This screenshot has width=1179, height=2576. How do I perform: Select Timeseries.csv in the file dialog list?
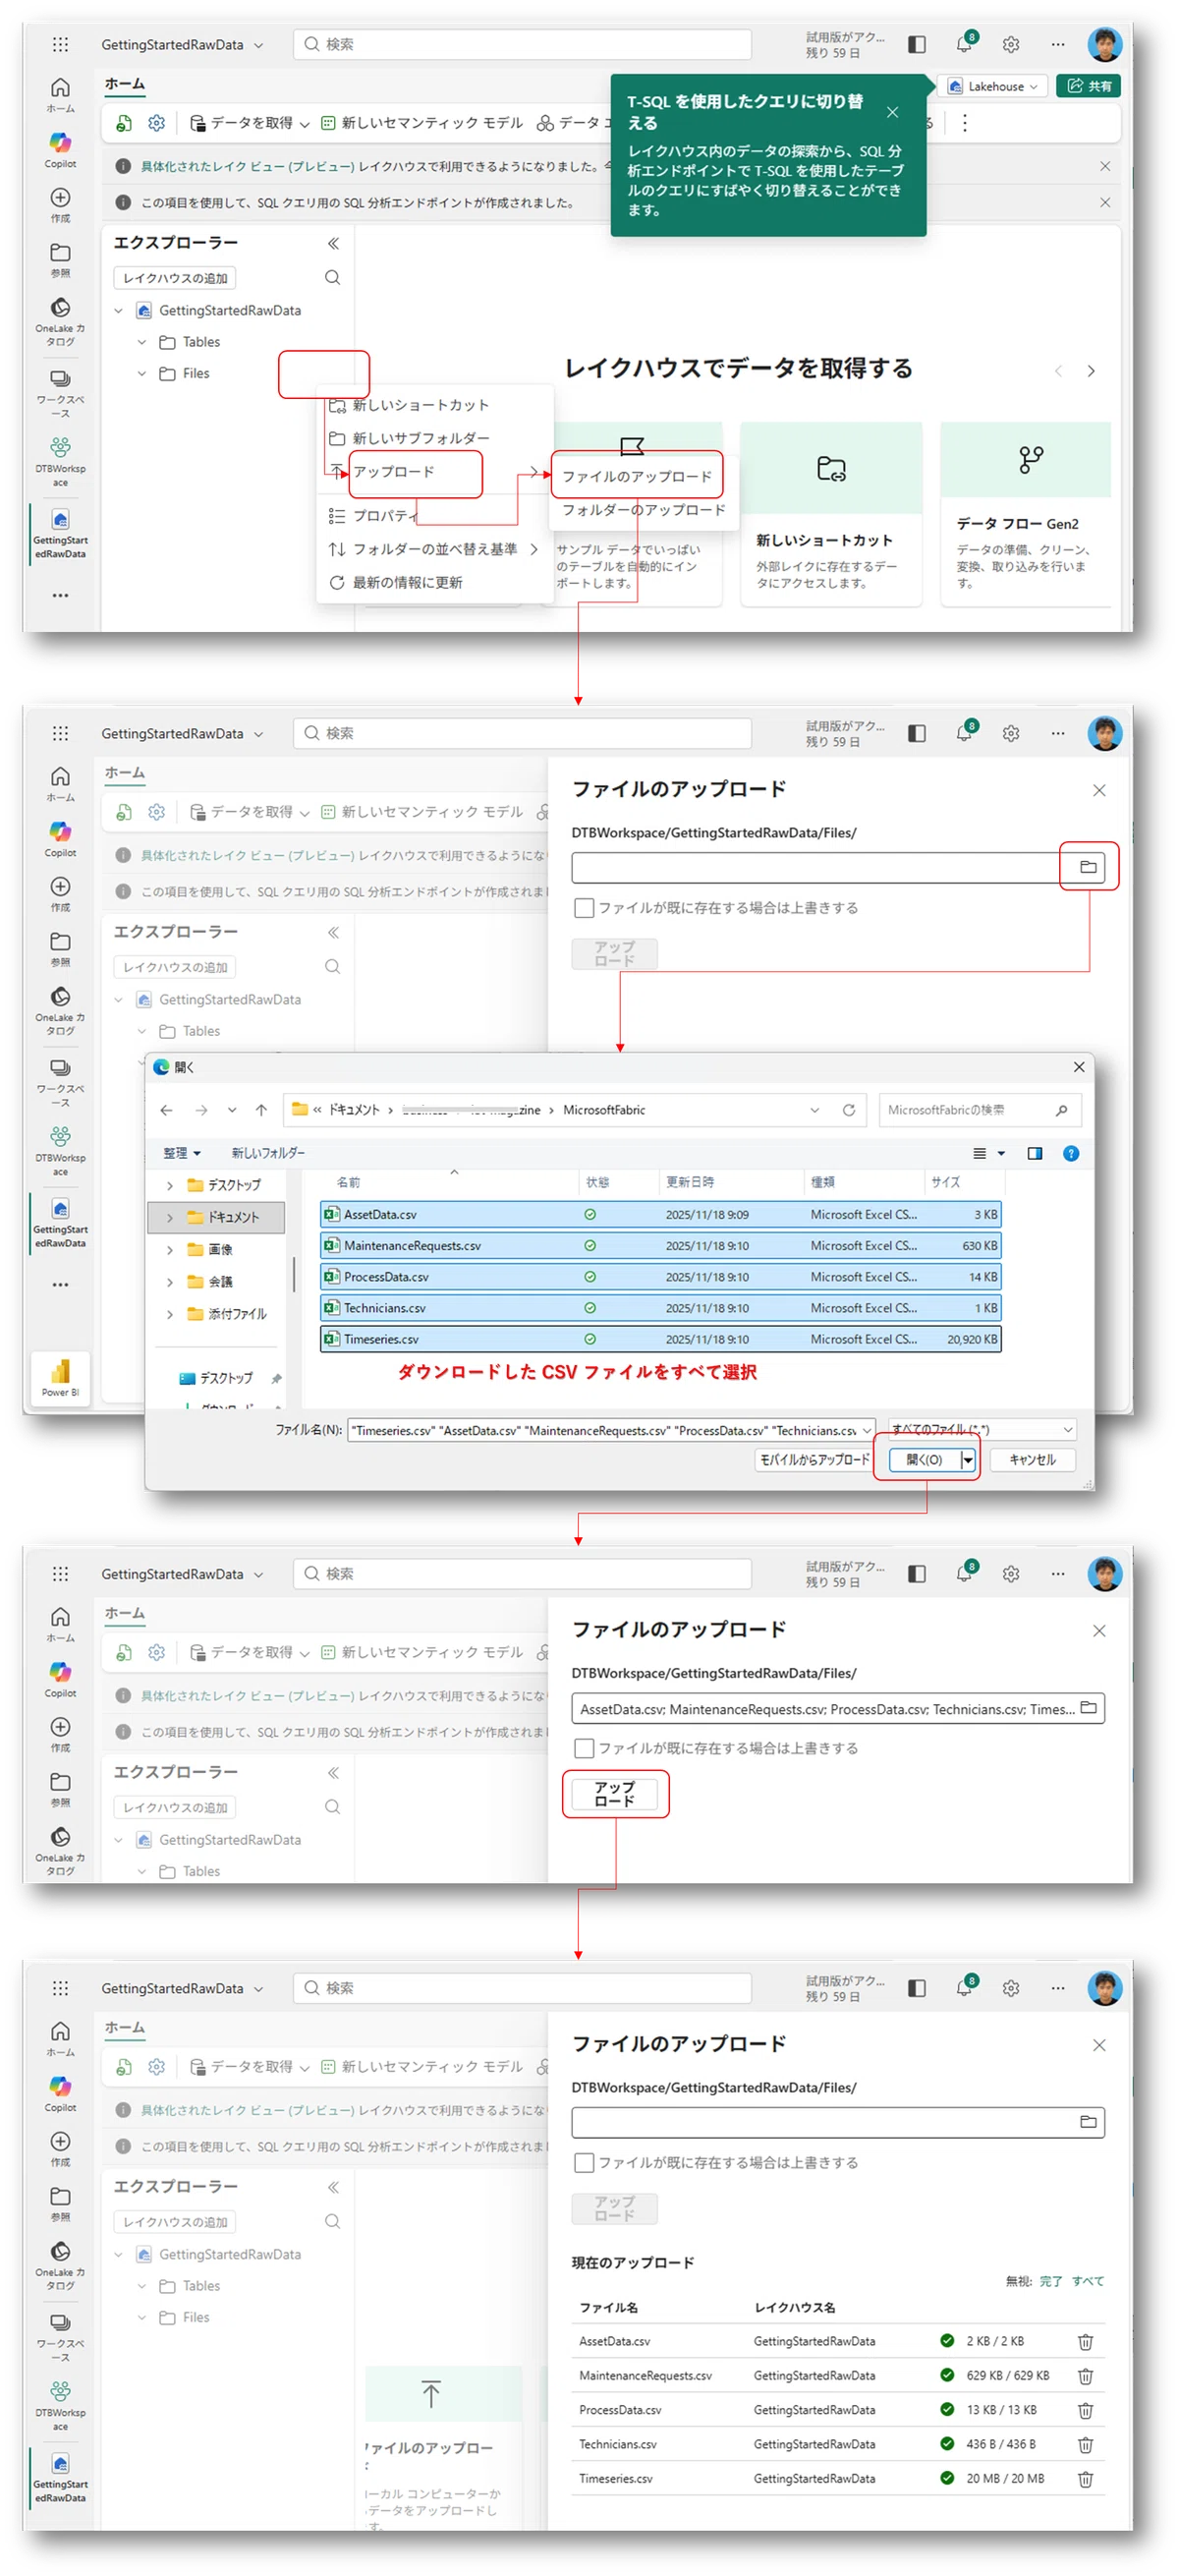pos(660,1339)
